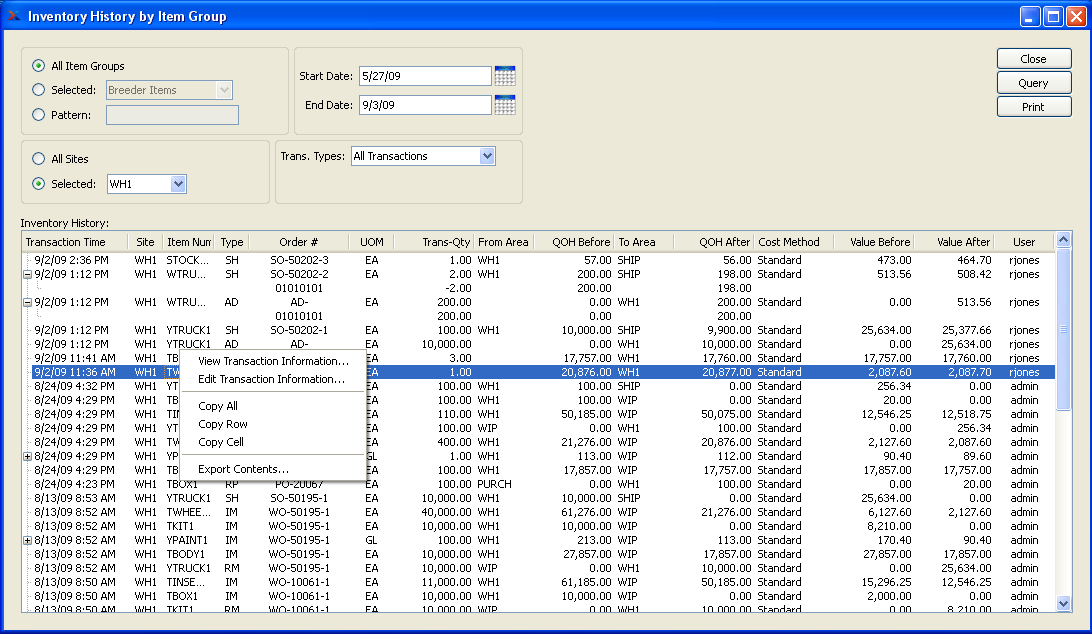Image resolution: width=1092 pixels, height=634 pixels.
Task: Click the xTuple icon in title bar
Action: [13, 16]
